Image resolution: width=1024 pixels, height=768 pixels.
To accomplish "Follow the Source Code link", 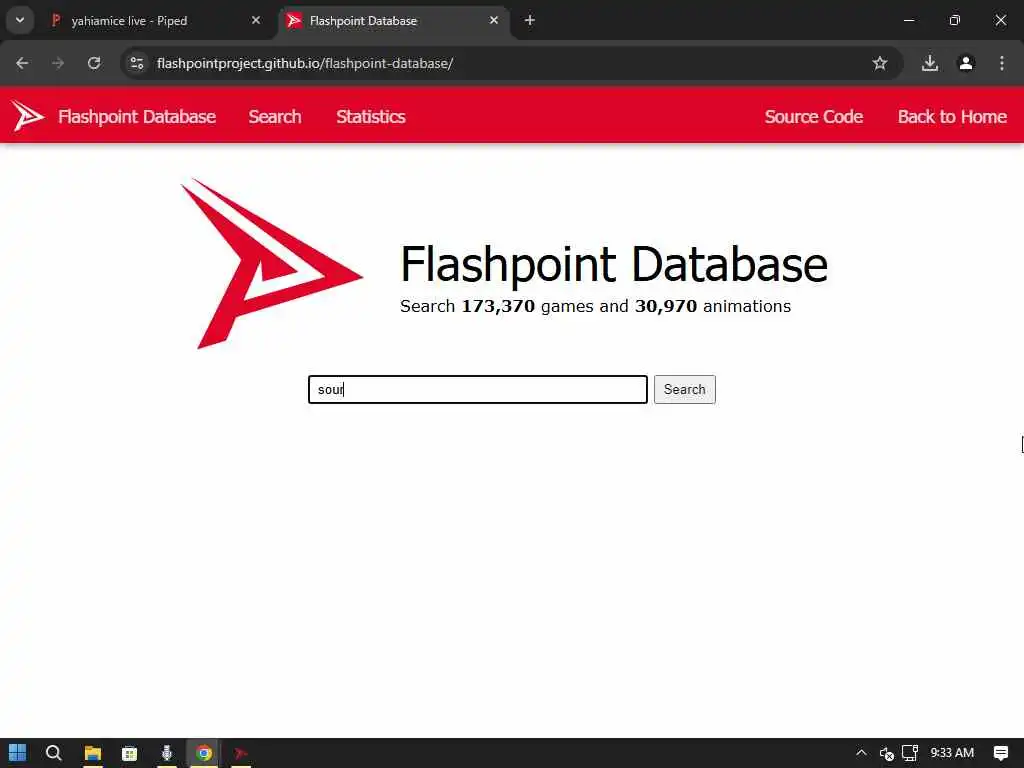I will click(x=813, y=116).
